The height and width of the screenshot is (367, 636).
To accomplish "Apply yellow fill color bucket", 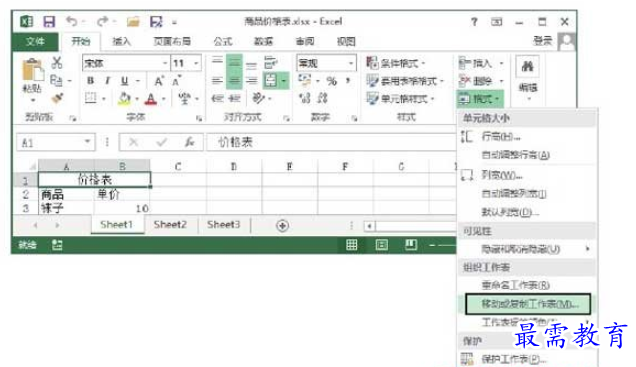I will [125, 98].
